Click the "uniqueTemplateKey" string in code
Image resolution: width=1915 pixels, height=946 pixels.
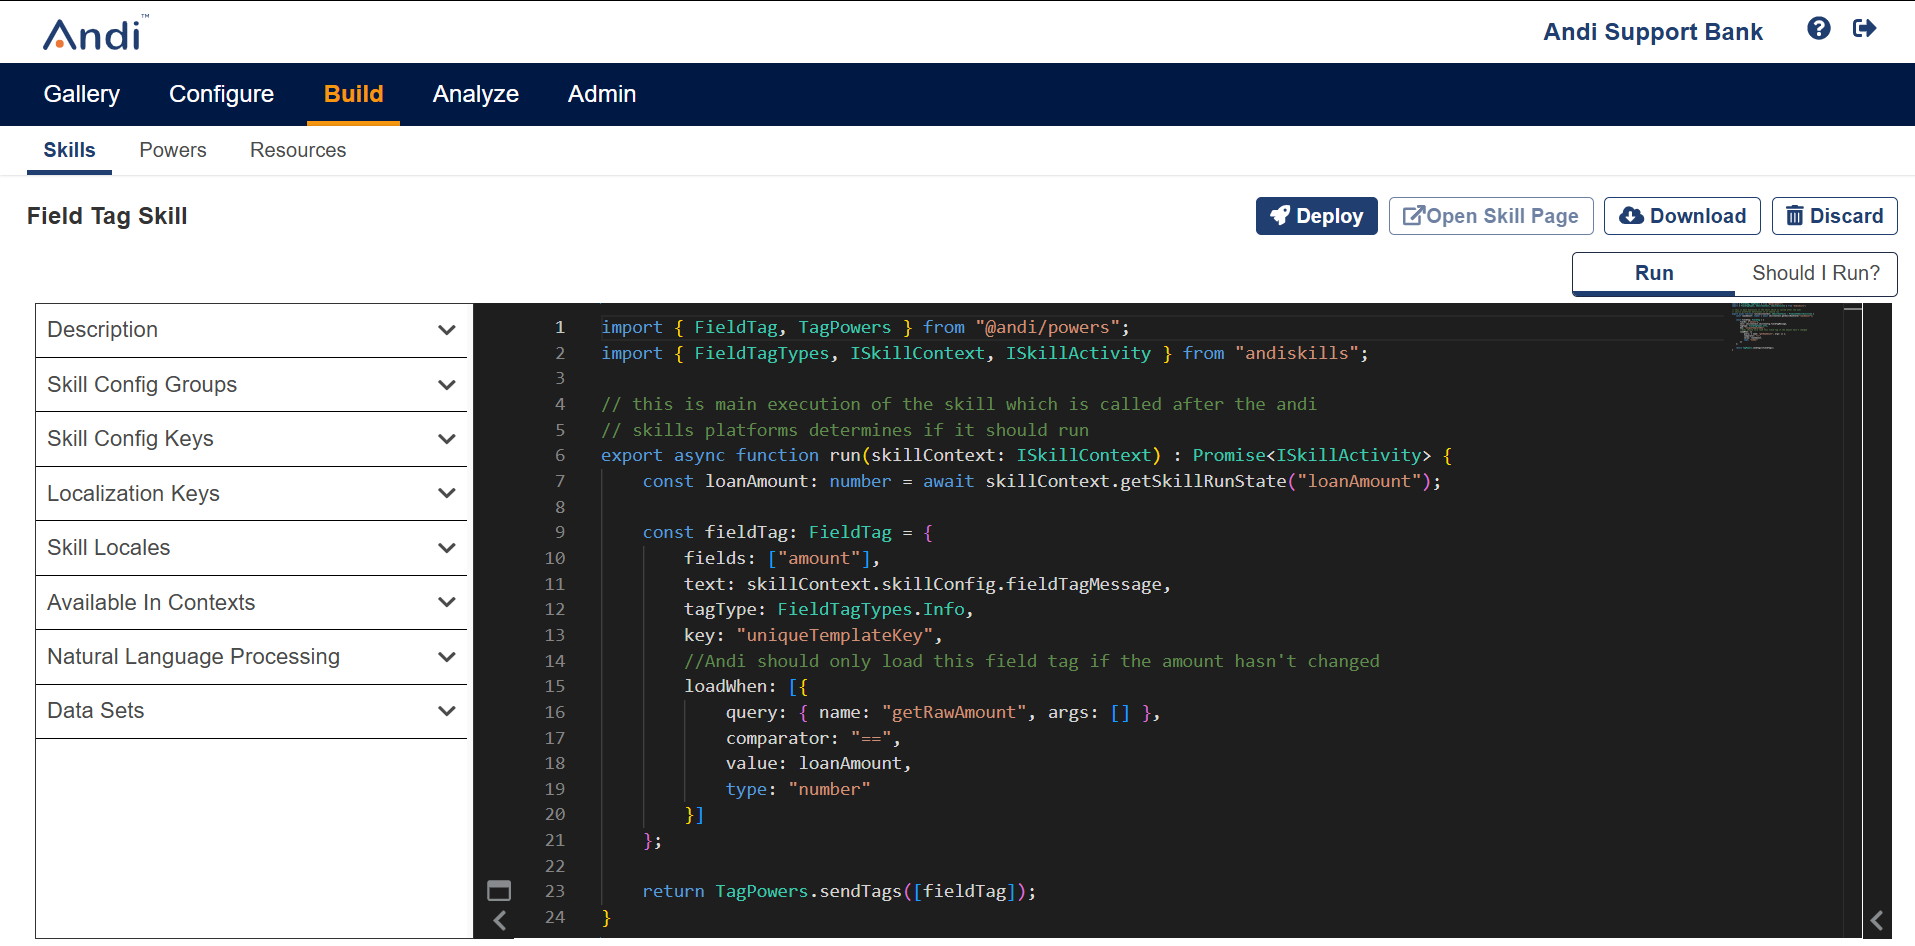click(x=835, y=635)
